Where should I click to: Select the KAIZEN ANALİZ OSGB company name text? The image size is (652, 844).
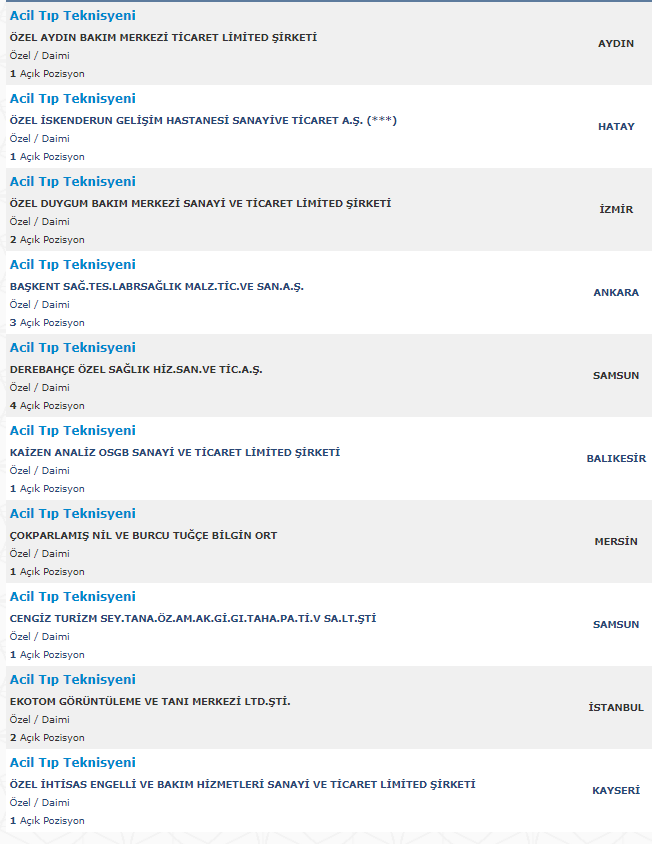[x=174, y=453]
